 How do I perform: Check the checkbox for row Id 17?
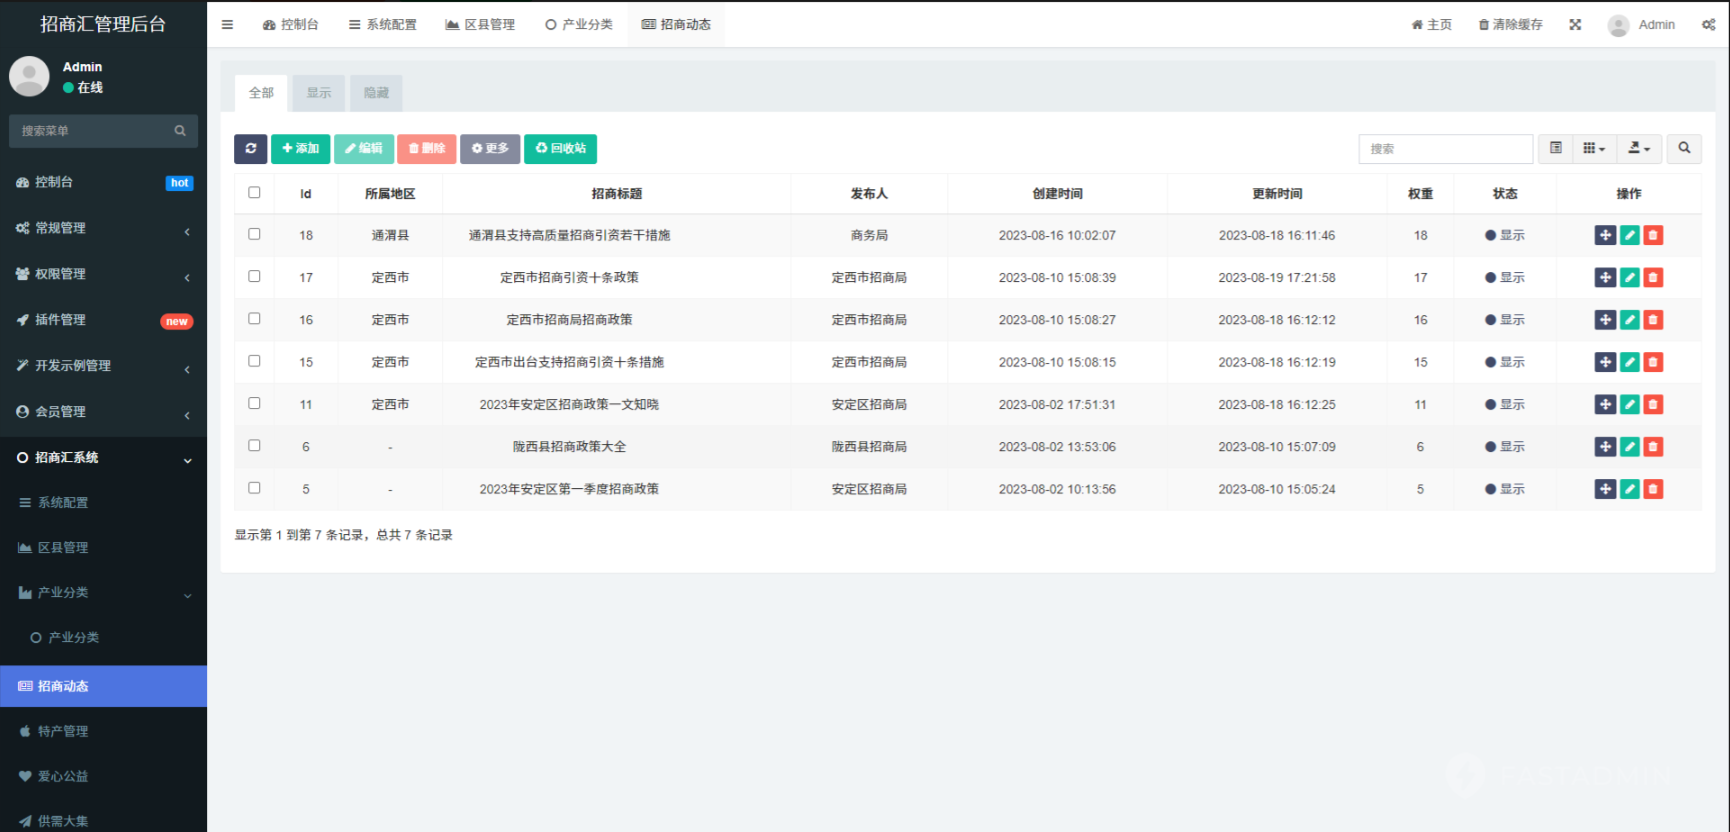tap(254, 276)
